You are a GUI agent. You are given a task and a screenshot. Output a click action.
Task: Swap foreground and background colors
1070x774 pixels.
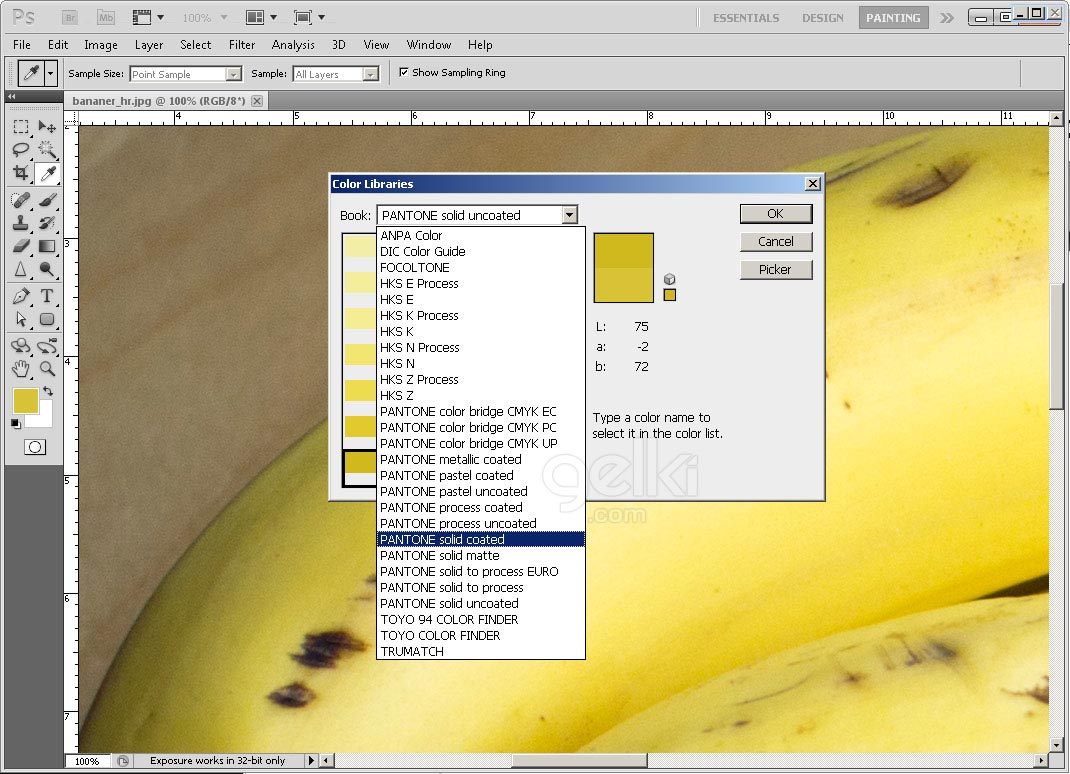[48, 391]
